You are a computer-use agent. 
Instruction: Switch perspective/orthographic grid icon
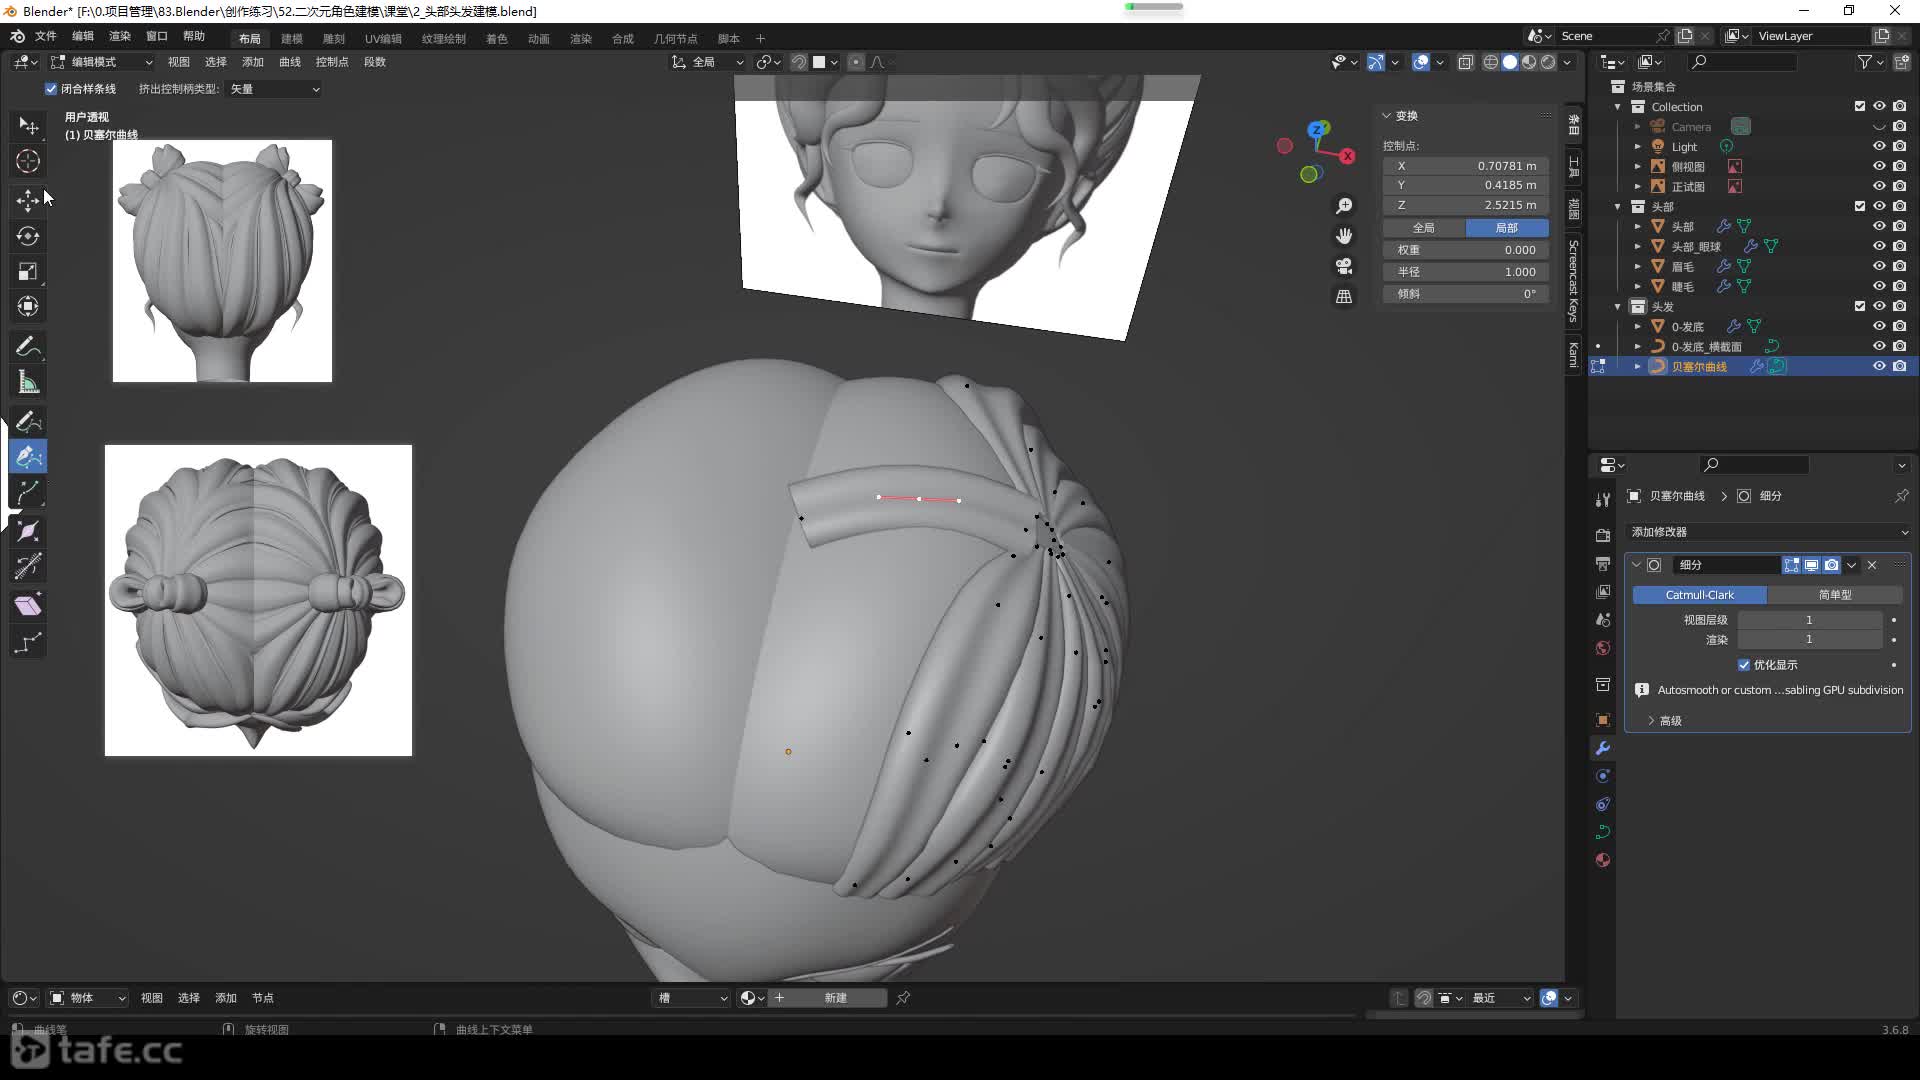click(x=1344, y=297)
